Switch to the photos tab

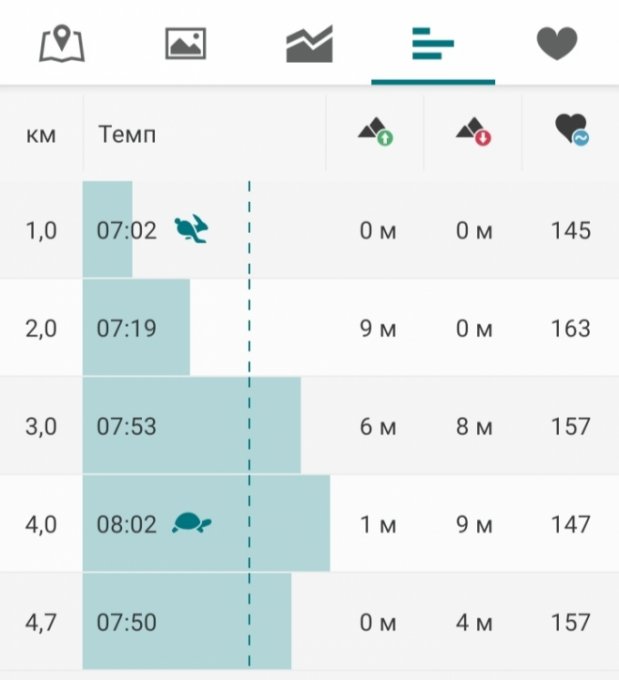[x=186, y=44]
